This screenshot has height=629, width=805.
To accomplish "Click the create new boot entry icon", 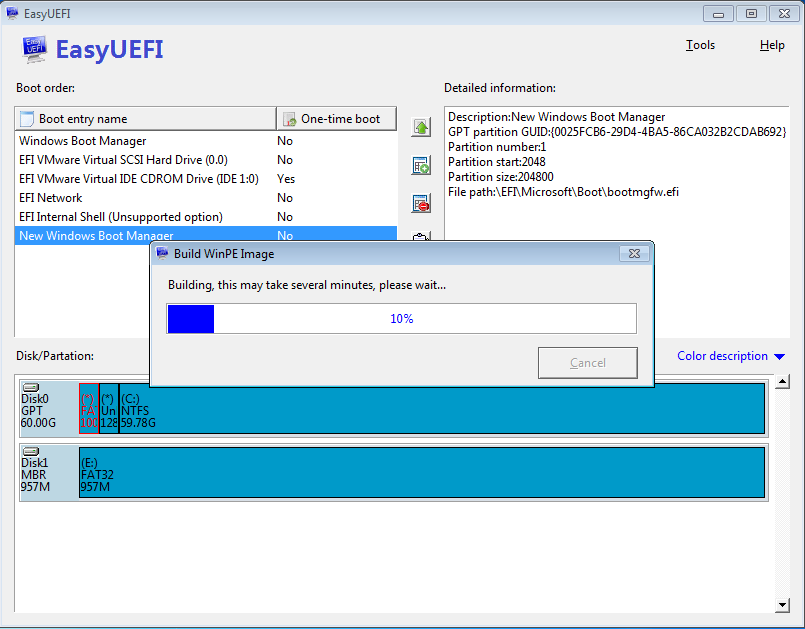I will click(x=421, y=165).
